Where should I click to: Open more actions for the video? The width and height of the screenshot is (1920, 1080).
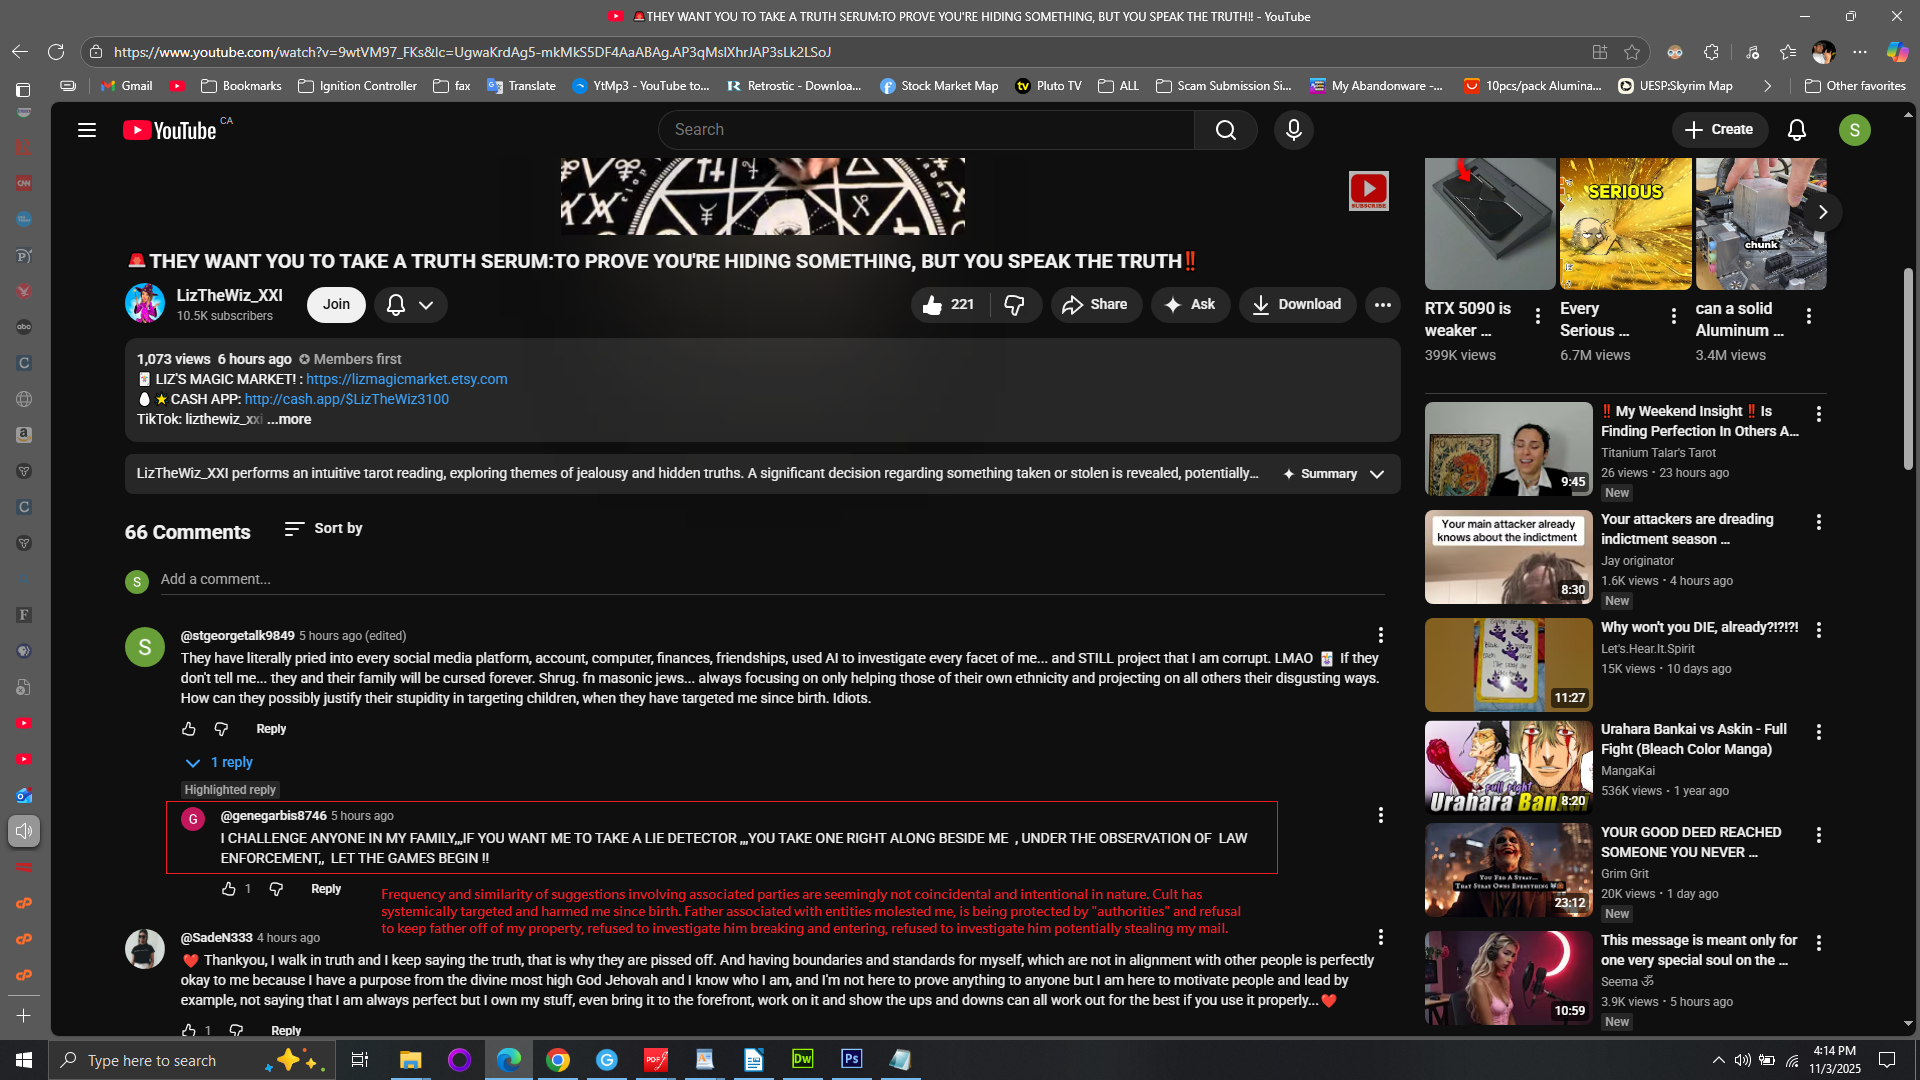coord(1382,305)
